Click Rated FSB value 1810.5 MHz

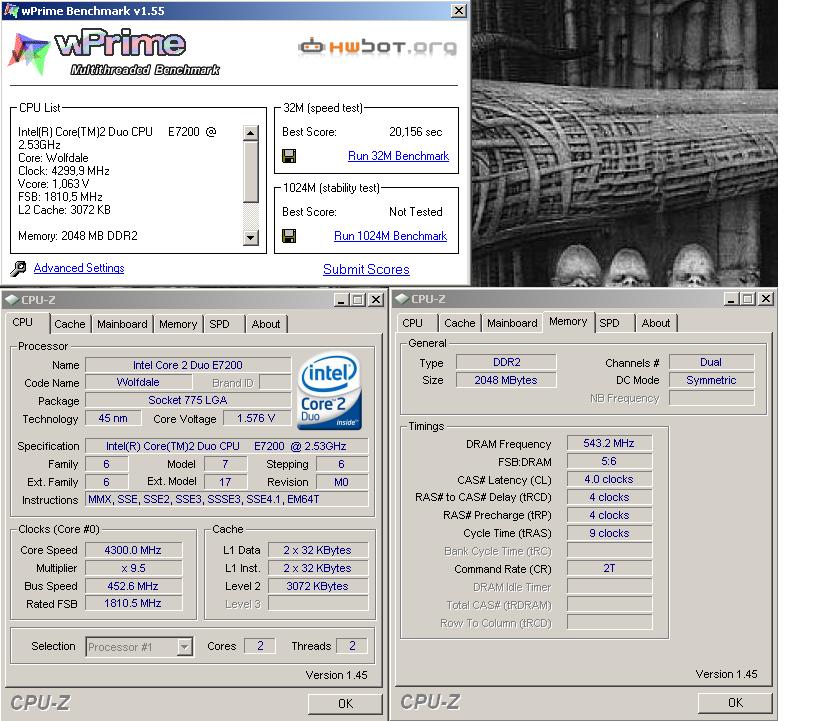coord(133,603)
